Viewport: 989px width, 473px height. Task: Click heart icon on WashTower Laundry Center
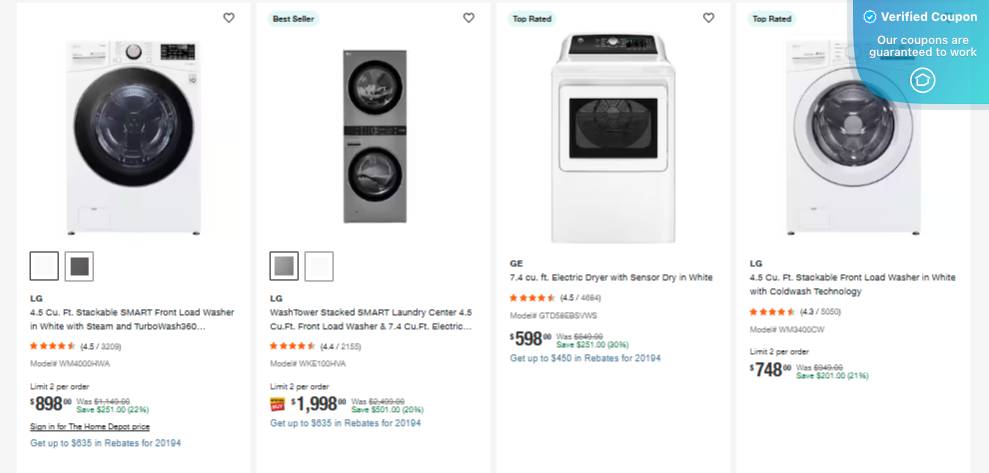click(469, 18)
